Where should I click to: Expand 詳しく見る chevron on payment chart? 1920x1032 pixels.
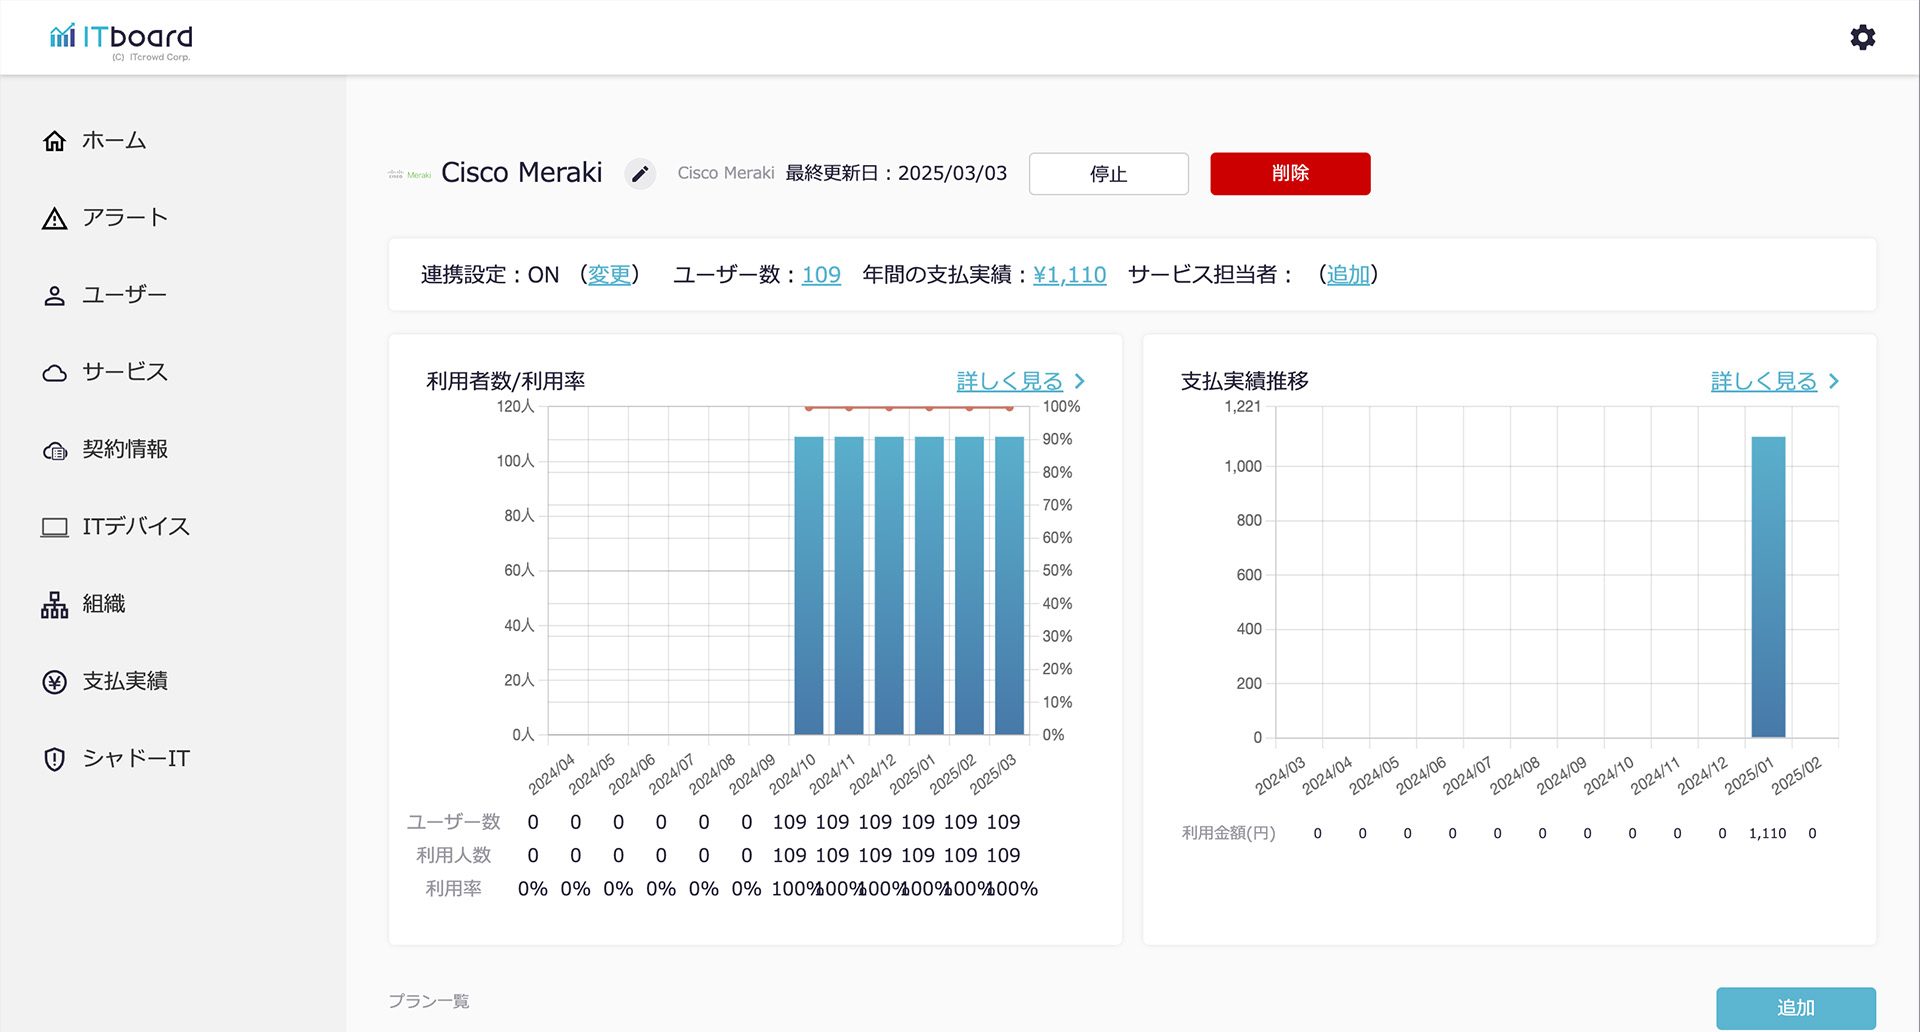(1834, 381)
